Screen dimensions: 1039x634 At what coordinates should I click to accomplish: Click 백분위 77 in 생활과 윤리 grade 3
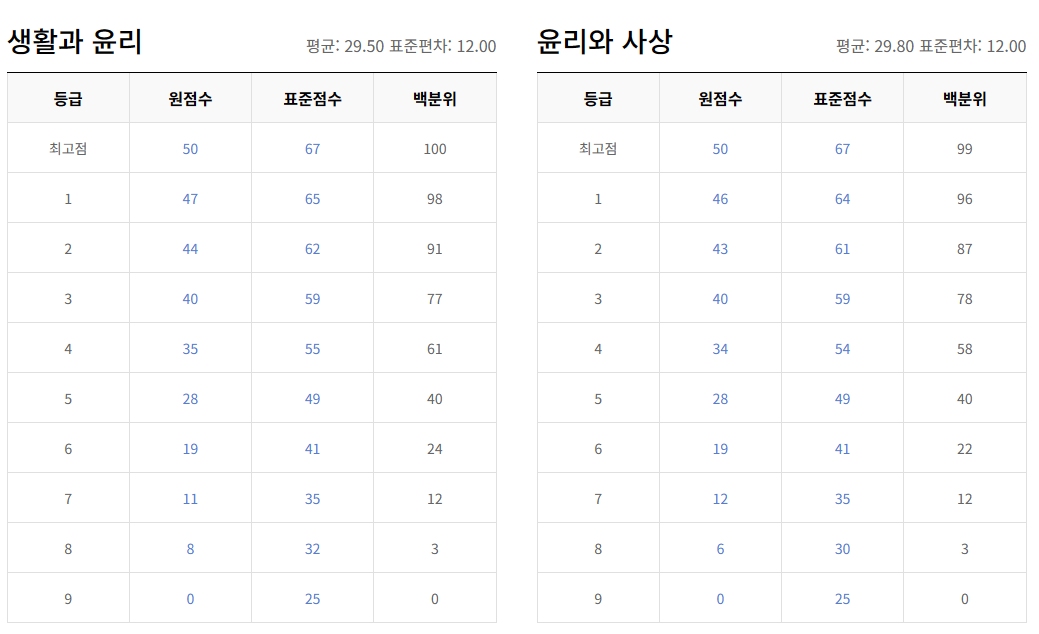pyautogui.click(x=435, y=299)
